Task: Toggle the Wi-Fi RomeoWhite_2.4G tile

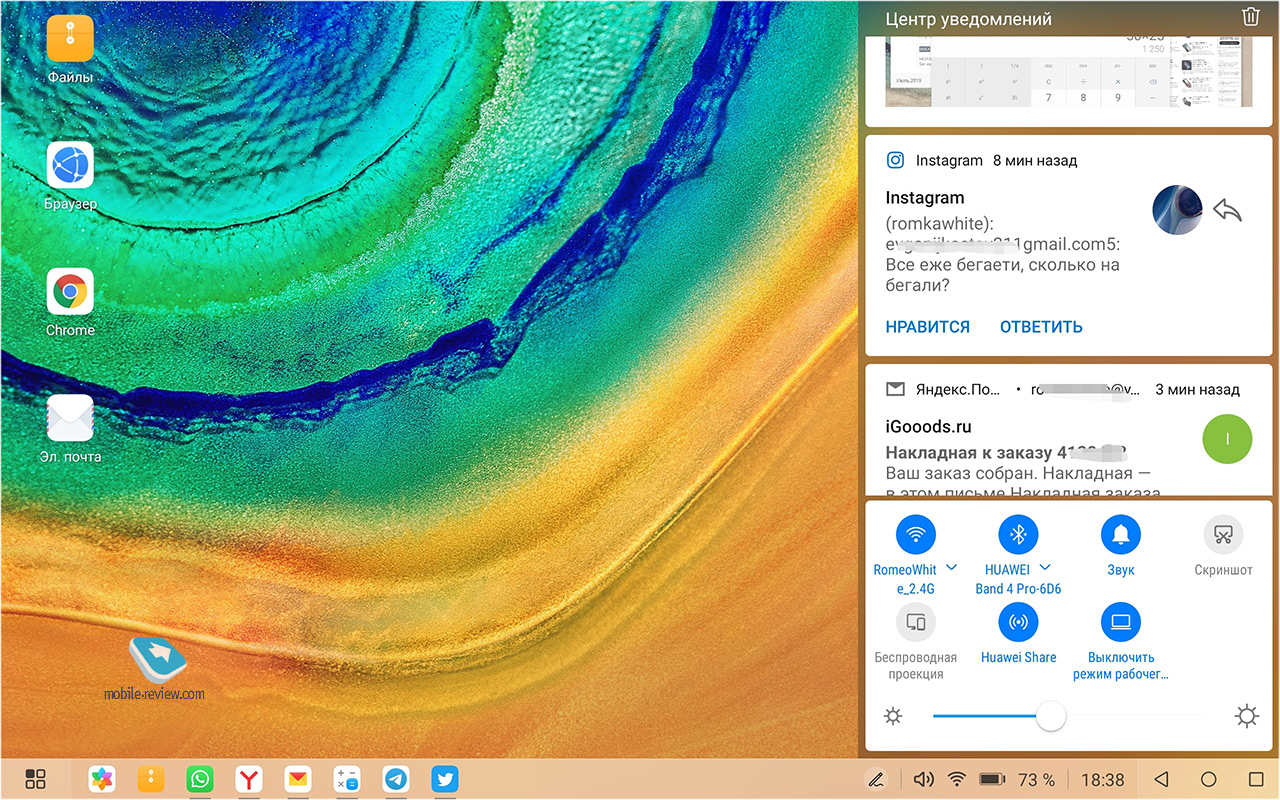Action: [916, 535]
